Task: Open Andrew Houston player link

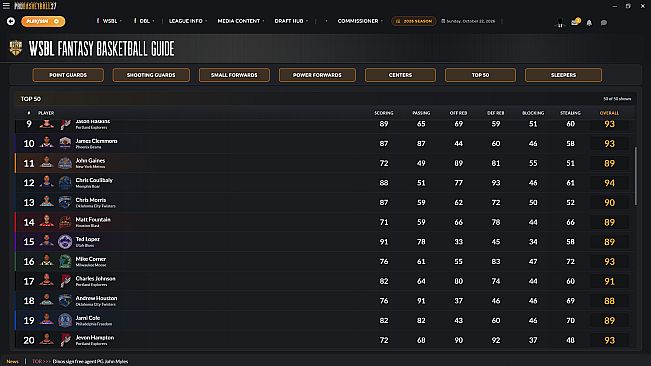Action: (x=96, y=298)
